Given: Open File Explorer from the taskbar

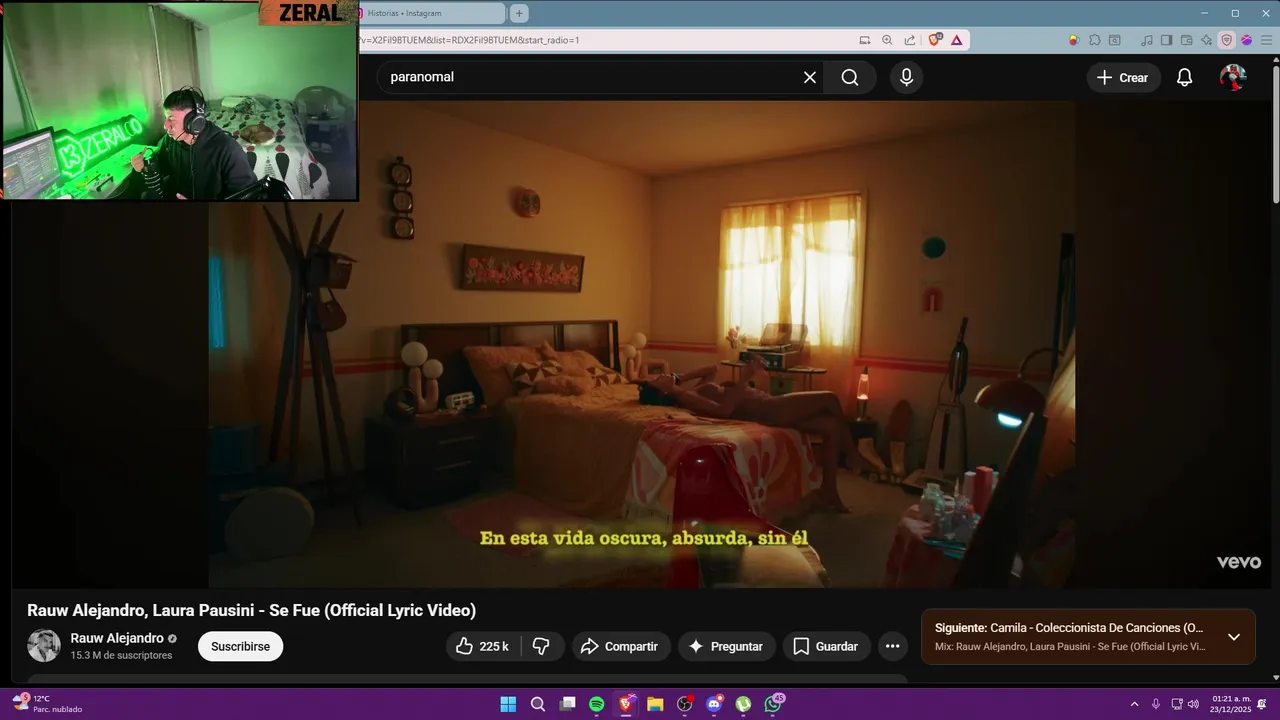Looking at the screenshot, I should [655, 704].
